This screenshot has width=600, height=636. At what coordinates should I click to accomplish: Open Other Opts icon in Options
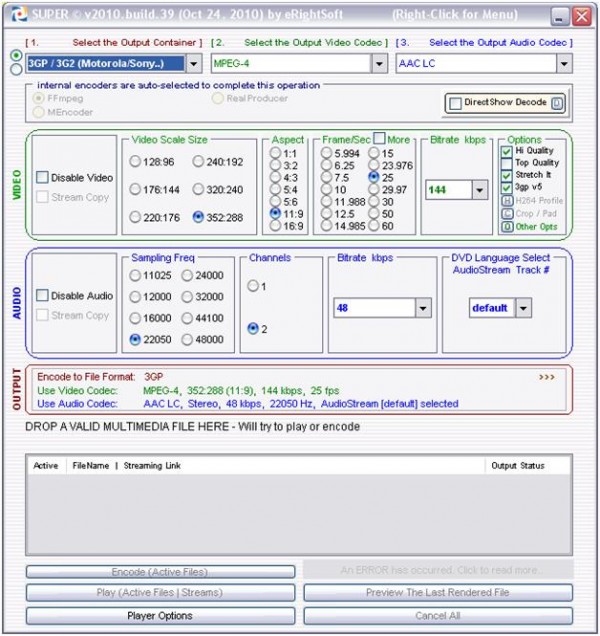(x=507, y=227)
